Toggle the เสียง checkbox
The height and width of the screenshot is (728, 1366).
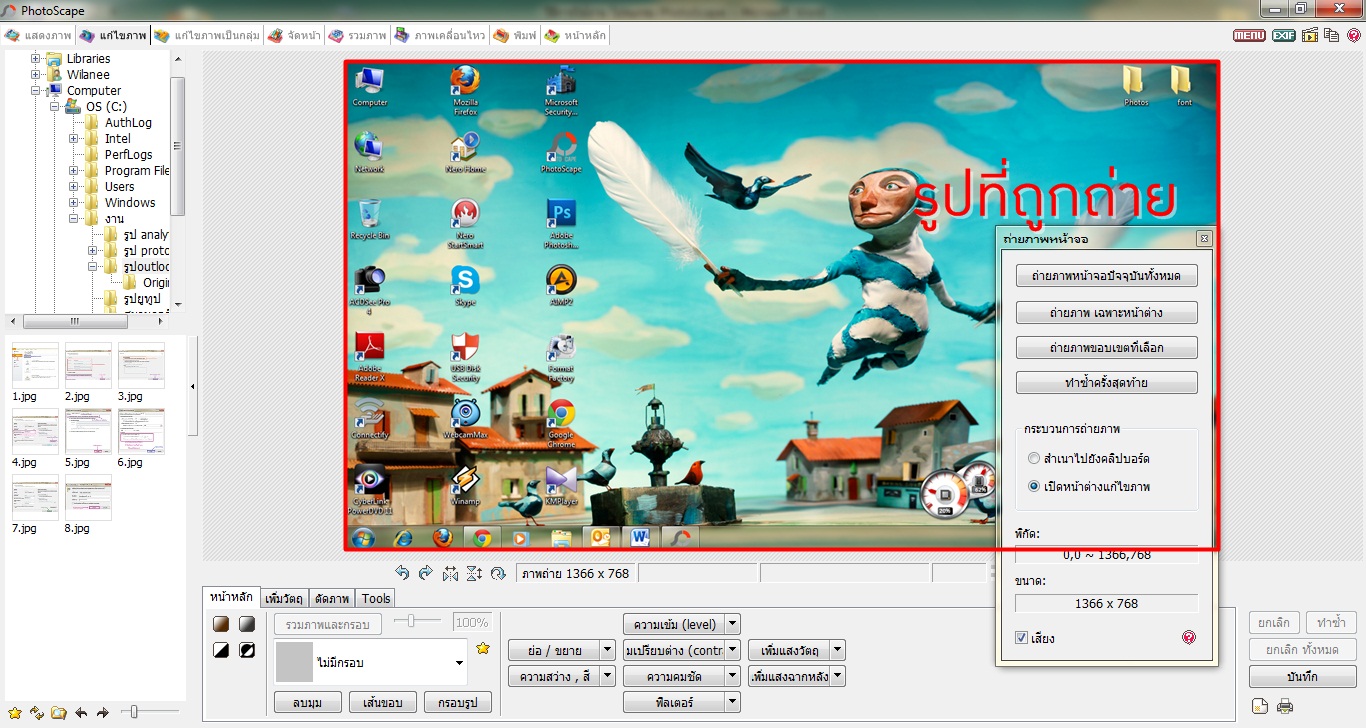(x=1021, y=637)
